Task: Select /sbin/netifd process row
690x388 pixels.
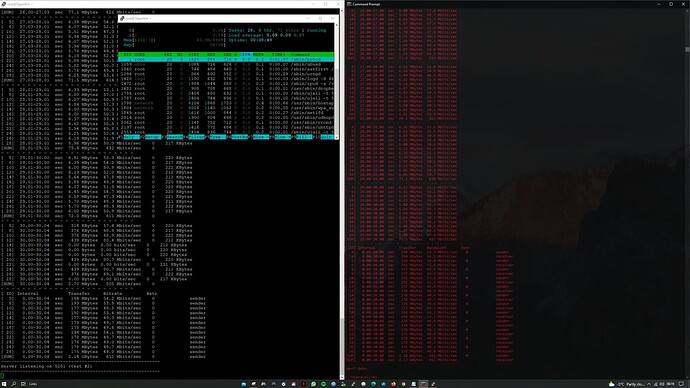Action: pyautogui.click(x=226, y=113)
